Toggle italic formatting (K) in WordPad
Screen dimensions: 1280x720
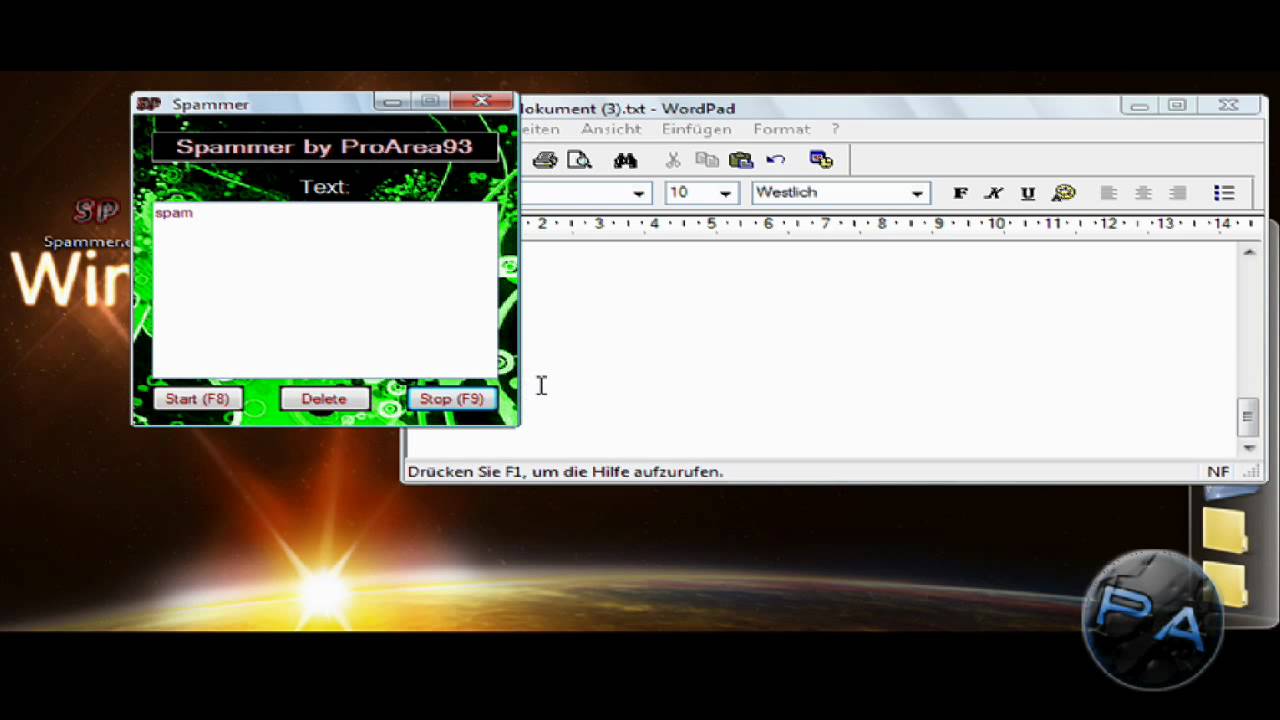coord(994,193)
